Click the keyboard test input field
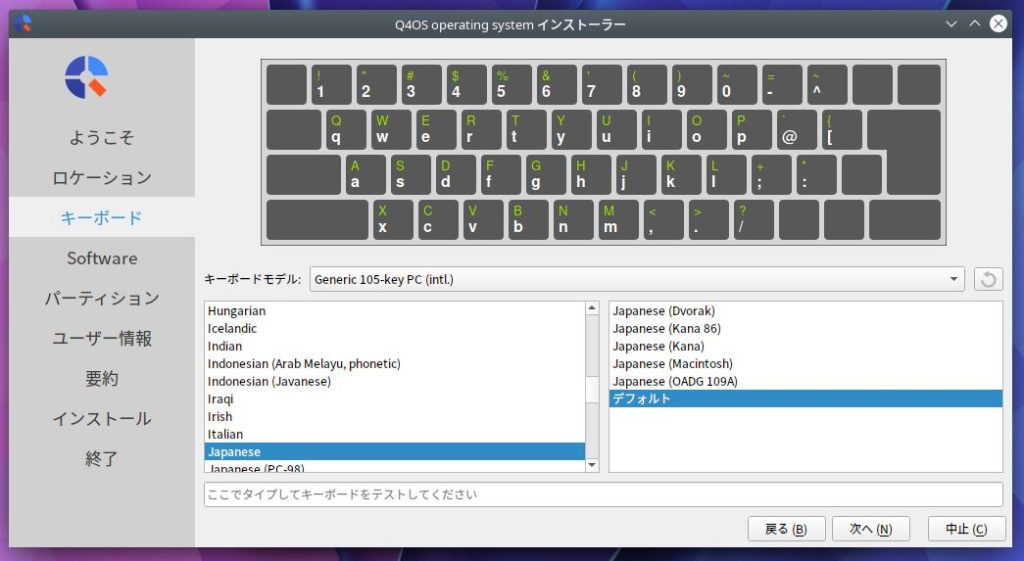 point(603,494)
